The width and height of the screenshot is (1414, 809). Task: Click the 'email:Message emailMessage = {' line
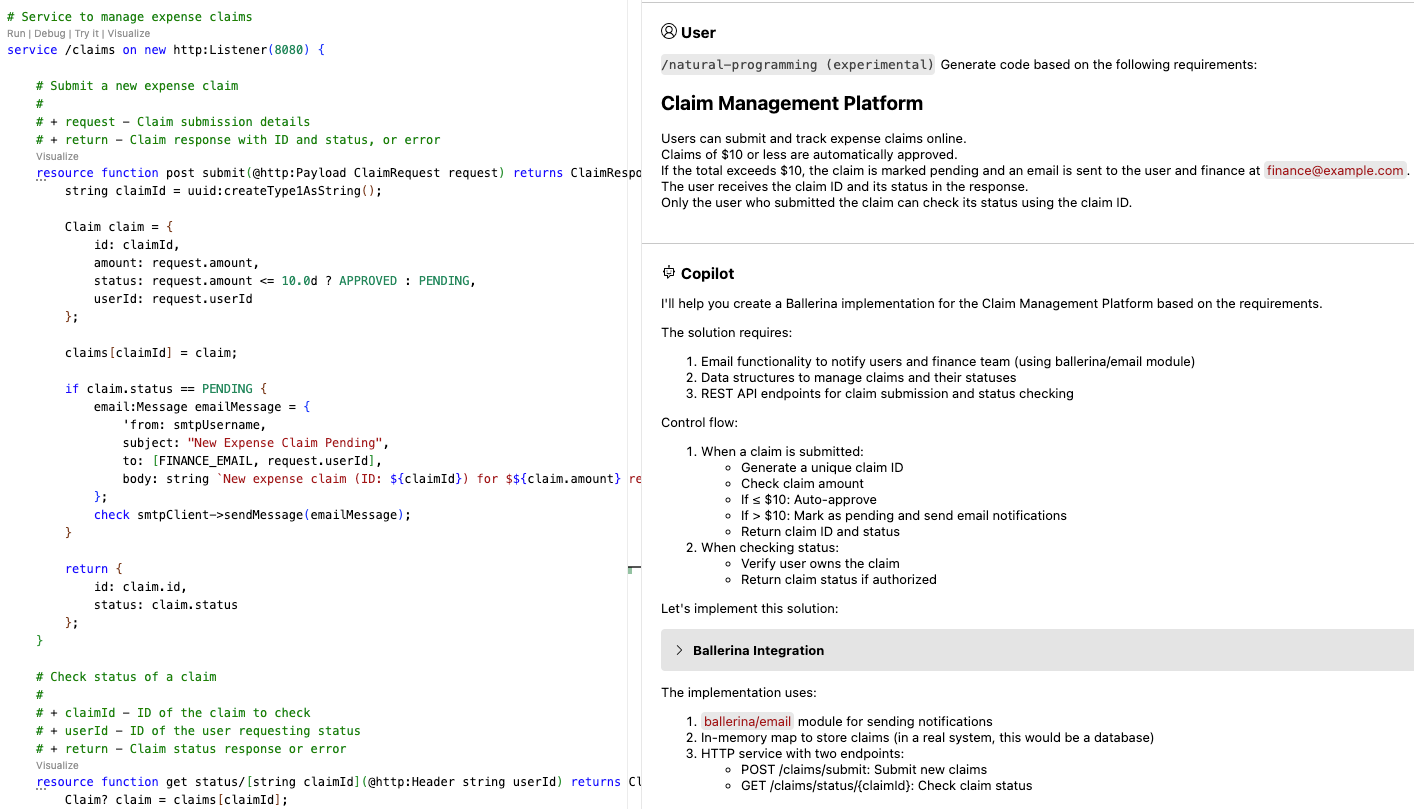click(x=202, y=407)
